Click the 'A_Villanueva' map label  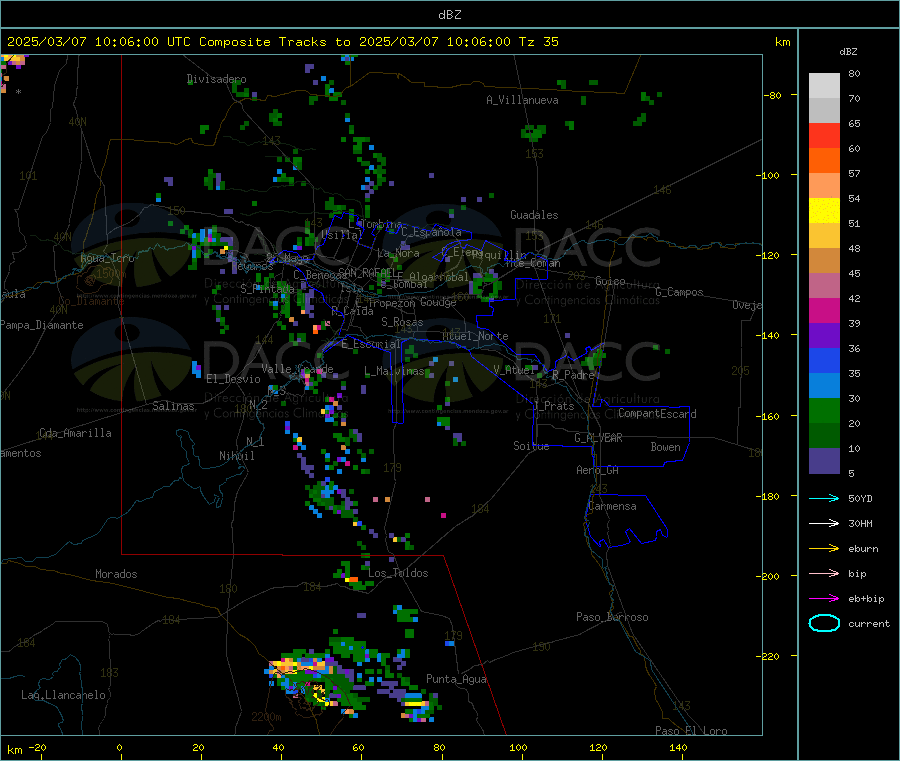click(522, 100)
